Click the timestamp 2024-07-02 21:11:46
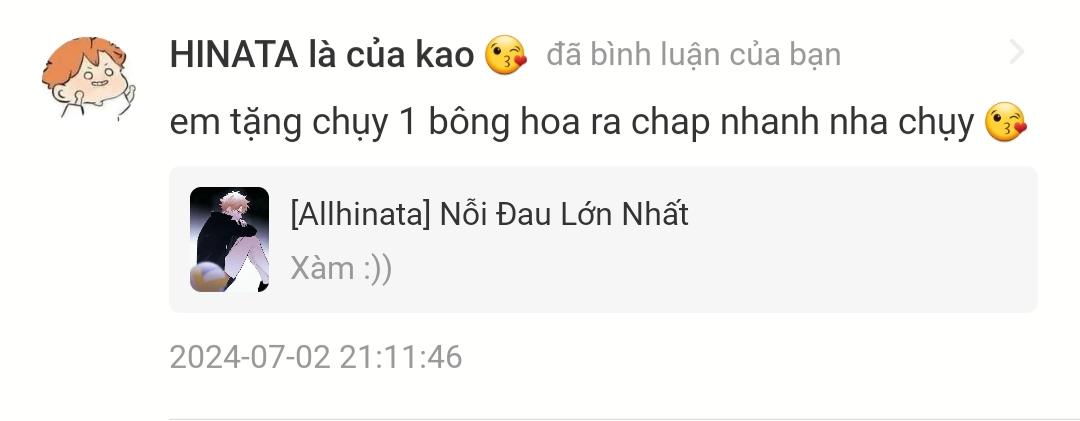 (315, 358)
